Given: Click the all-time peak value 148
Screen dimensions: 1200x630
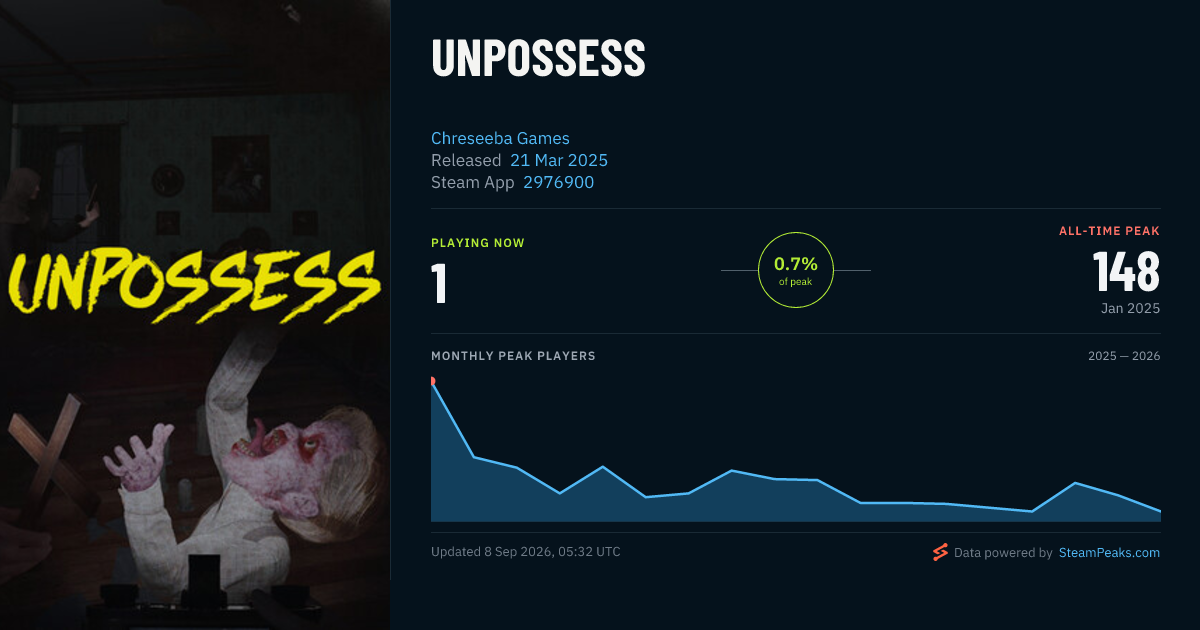Looking at the screenshot, I should pyautogui.click(x=1126, y=271).
